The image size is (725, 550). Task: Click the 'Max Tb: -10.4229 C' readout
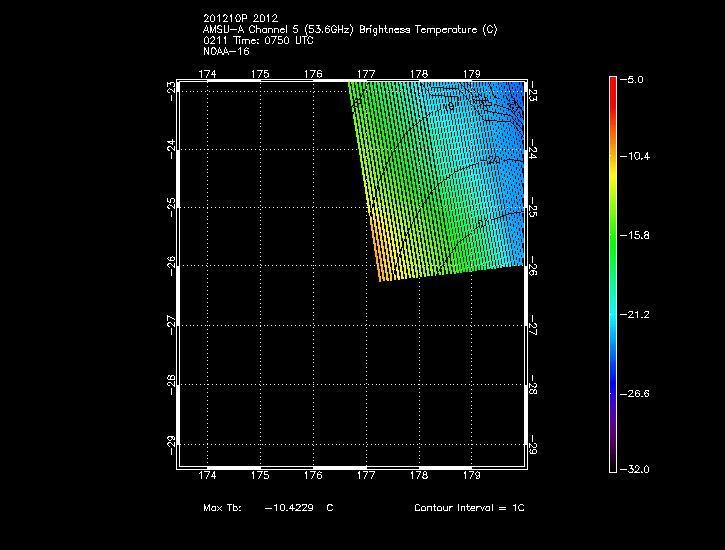coord(268,508)
